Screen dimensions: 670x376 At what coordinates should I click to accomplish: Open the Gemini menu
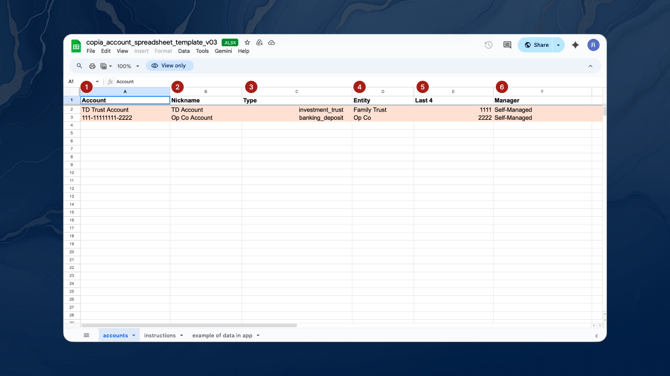click(x=223, y=51)
